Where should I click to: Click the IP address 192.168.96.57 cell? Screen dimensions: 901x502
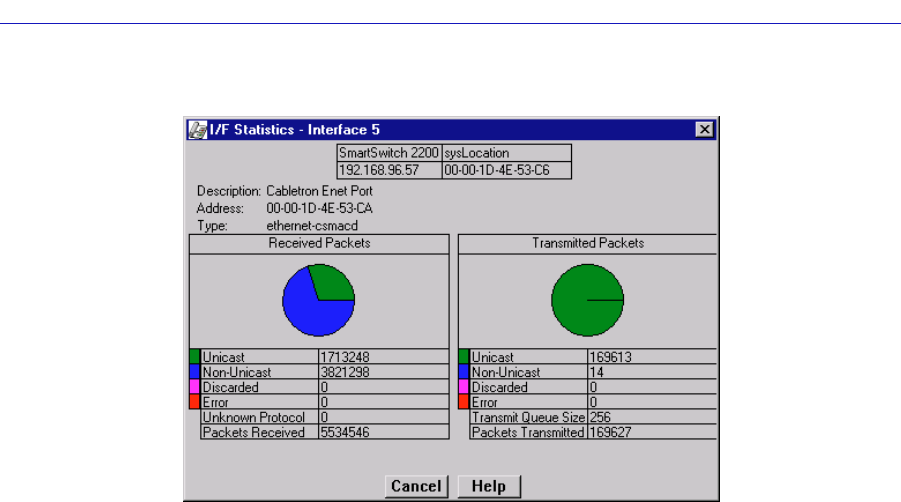[x=388, y=171]
